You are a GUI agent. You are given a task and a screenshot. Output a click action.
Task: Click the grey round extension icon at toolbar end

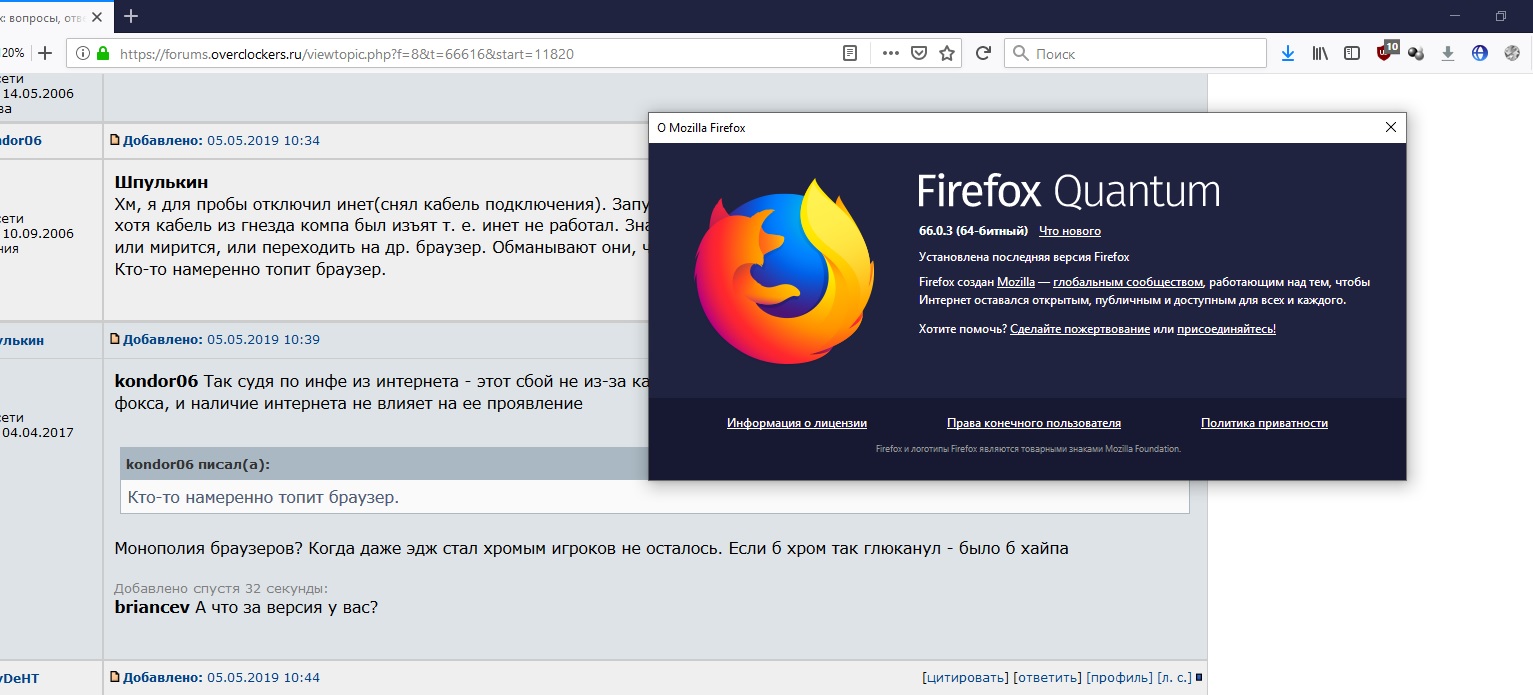pos(1512,53)
